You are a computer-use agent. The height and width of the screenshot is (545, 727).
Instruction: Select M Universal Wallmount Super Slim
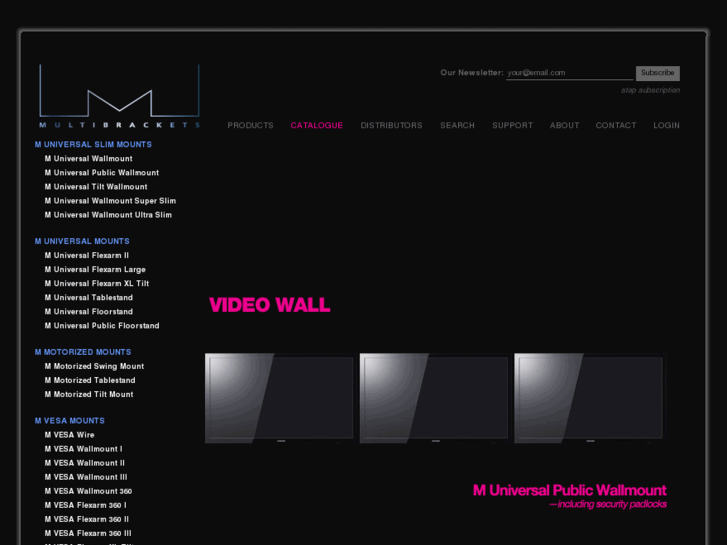pos(110,201)
